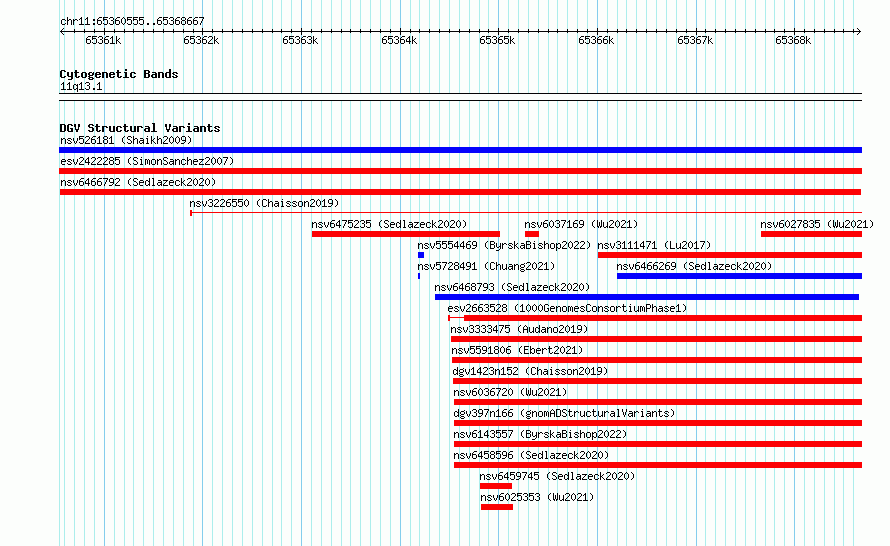This screenshot has height=546, width=890.
Task: Click the tiny blue nsv5728491 marker
Action: coord(419,276)
